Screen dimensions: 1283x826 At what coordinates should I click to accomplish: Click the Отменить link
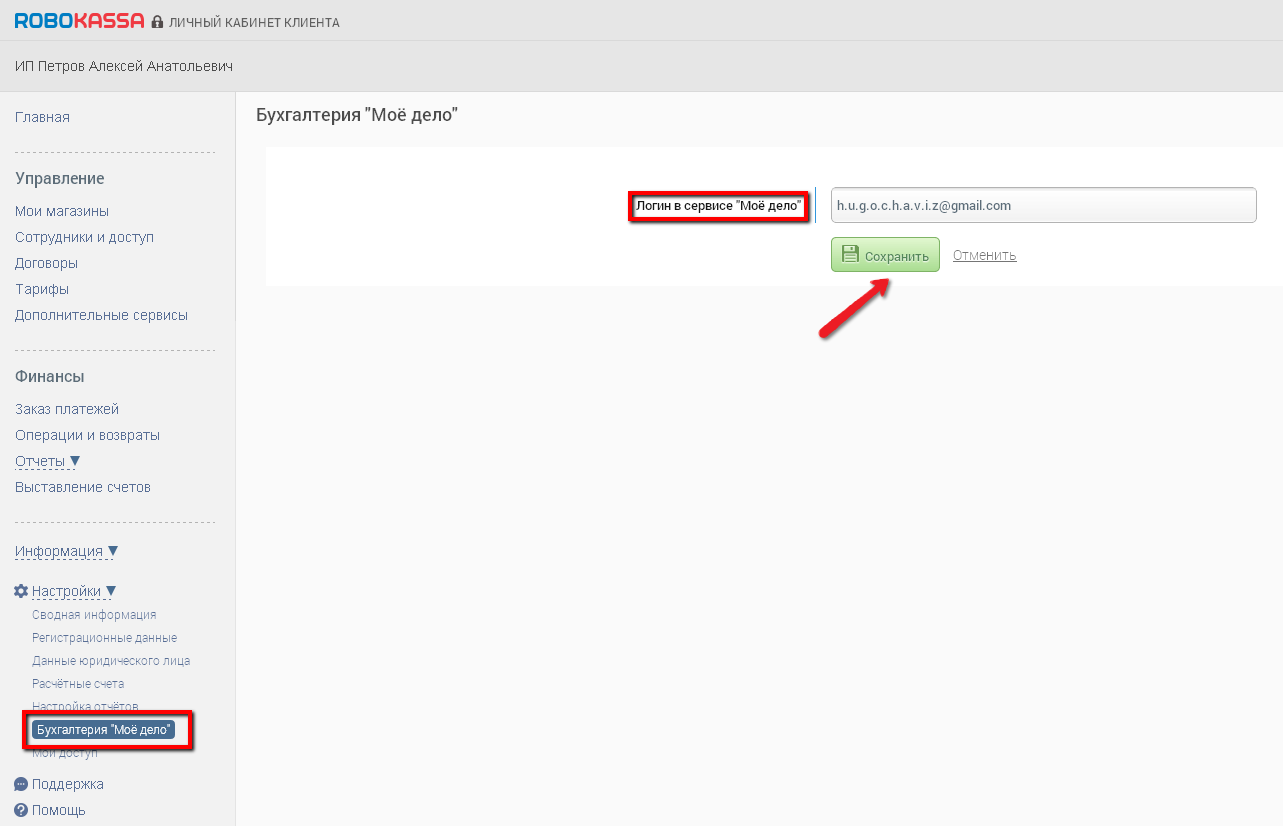click(985, 255)
